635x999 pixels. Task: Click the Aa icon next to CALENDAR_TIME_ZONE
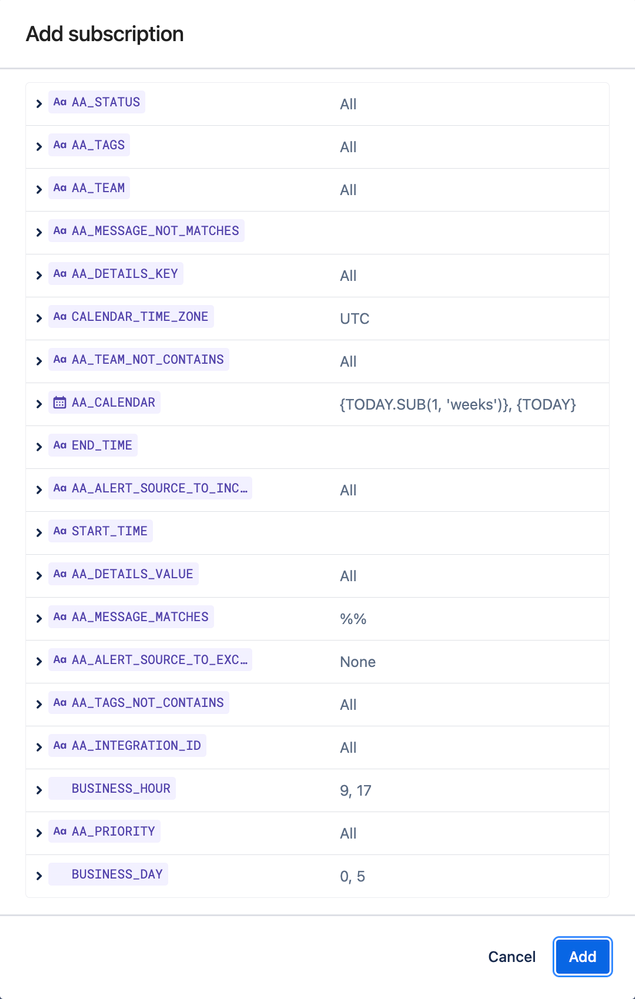60,317
